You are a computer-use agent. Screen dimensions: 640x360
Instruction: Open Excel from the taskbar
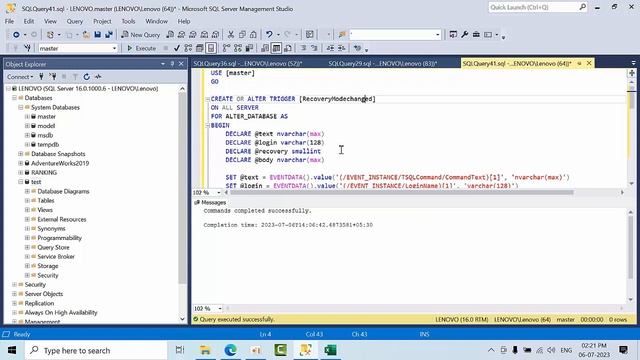click(330, 350)
